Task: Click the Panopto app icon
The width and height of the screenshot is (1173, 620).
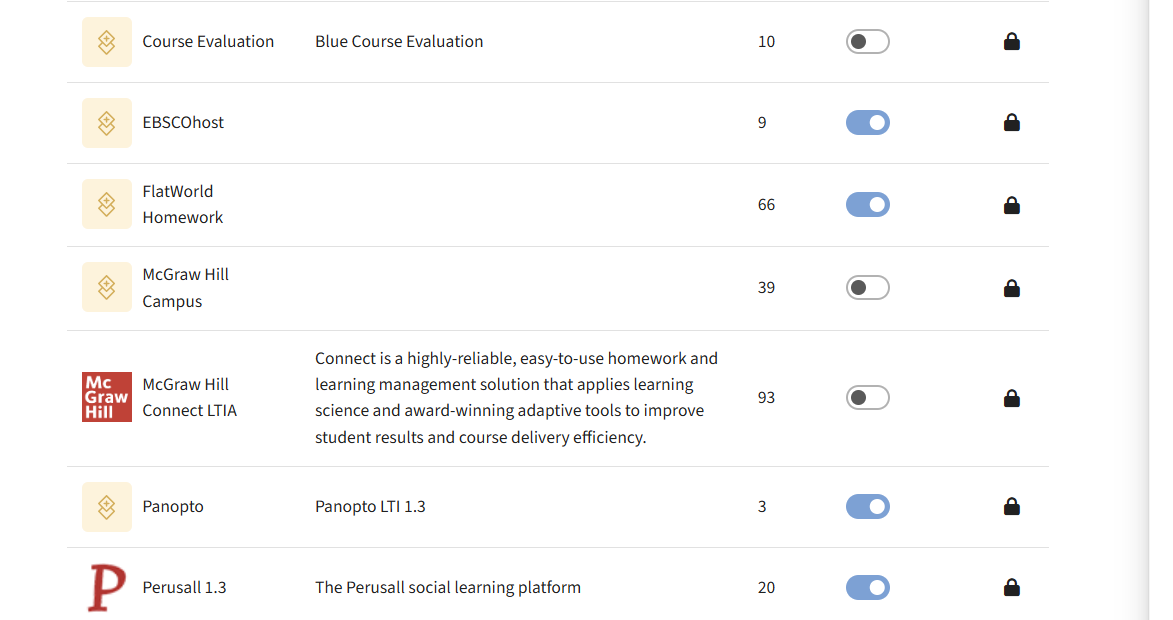Action: (106, 506)
